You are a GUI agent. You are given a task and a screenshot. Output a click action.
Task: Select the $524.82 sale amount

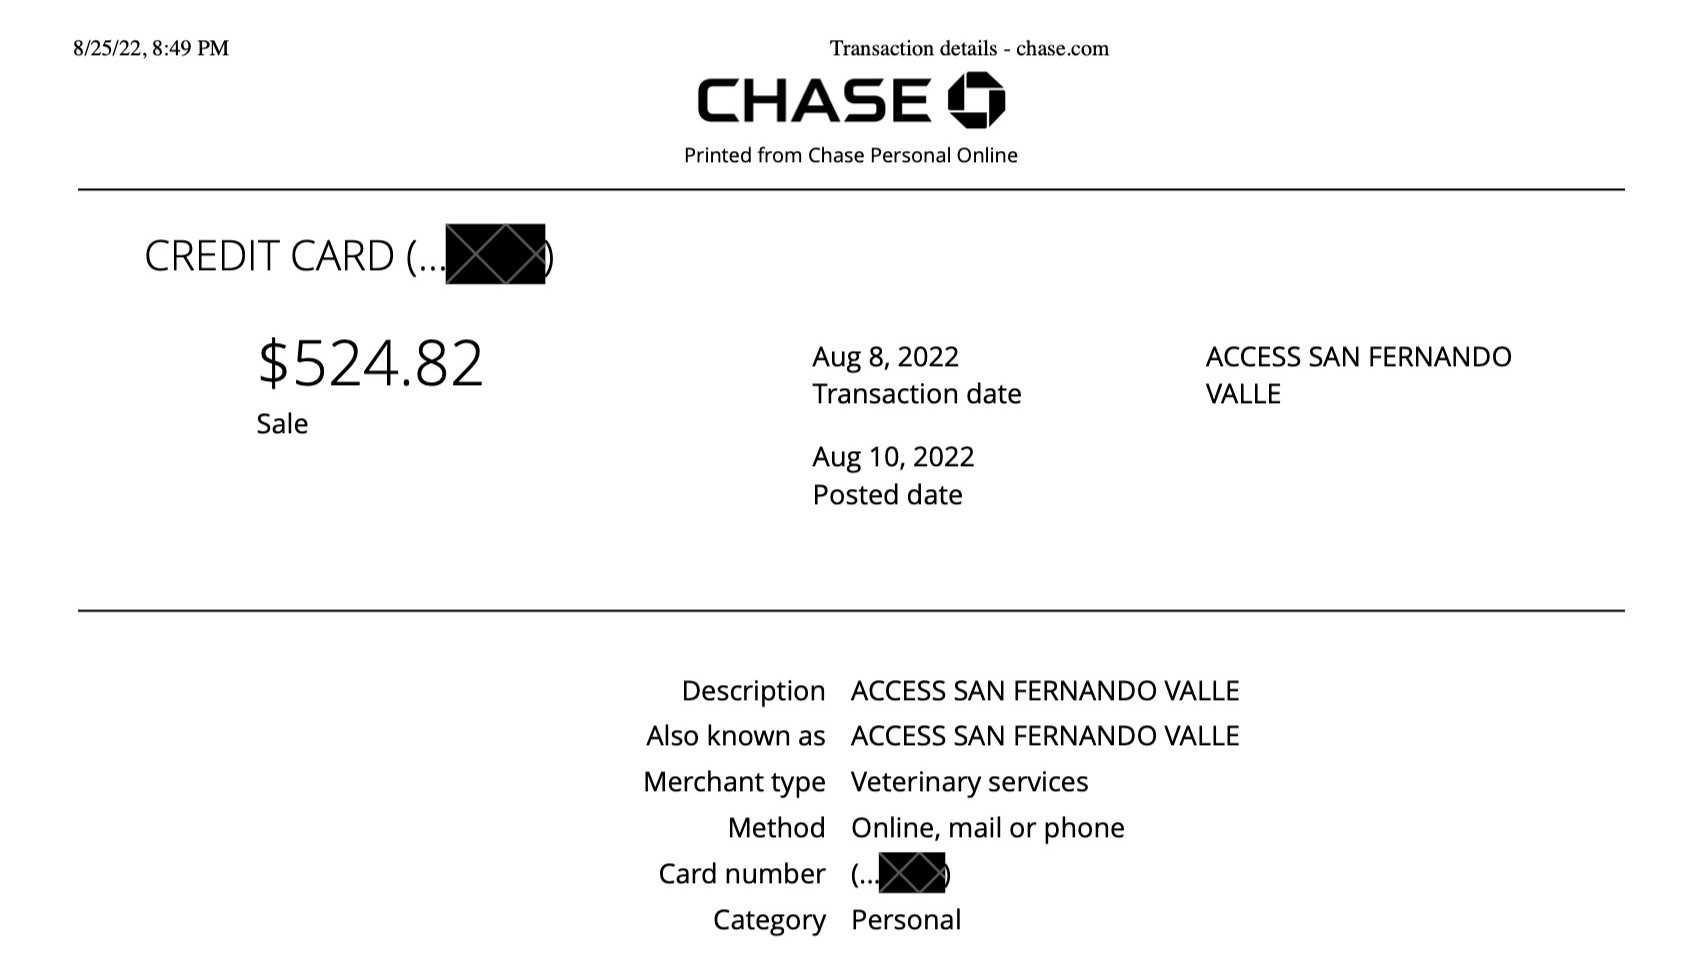[x=370, y=362]
